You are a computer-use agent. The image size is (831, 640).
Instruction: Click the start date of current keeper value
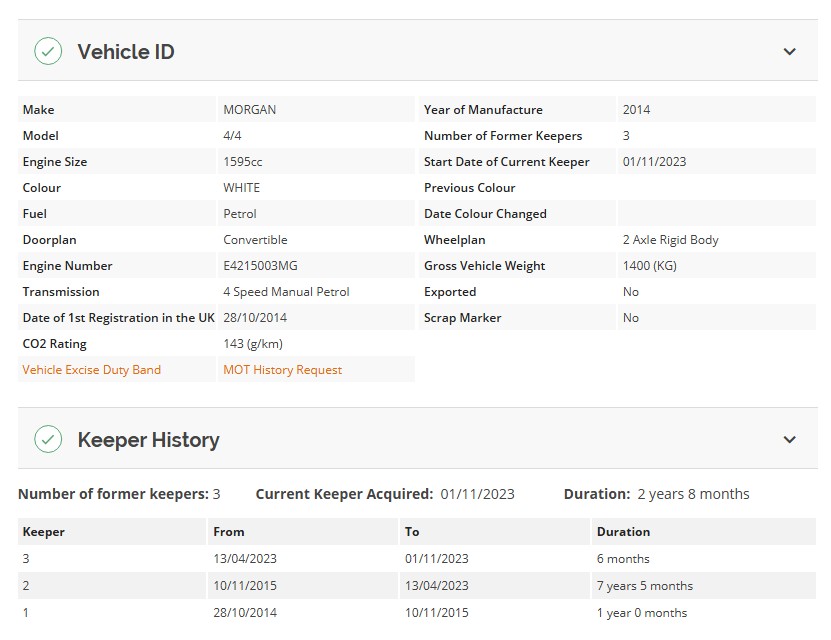click(654, 162)
